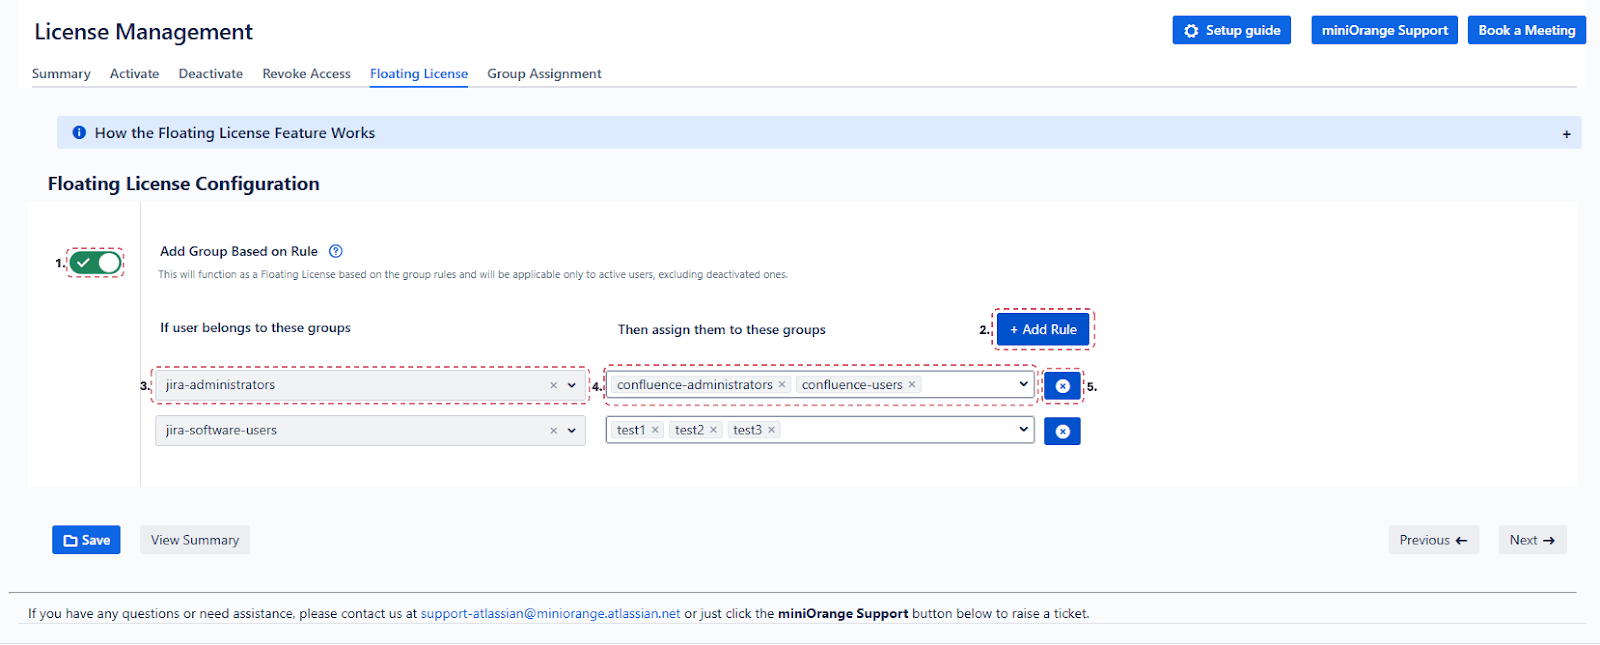Screen dimensions: 1600x645
Task: Click the empty area of the test tags field
Action: (x=895, y=430)
